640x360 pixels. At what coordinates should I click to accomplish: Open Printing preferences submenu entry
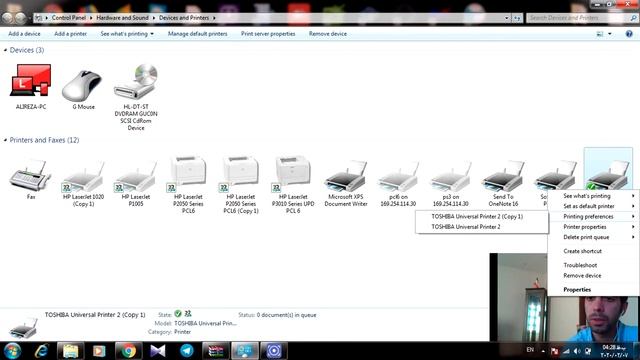coord(593,216)
